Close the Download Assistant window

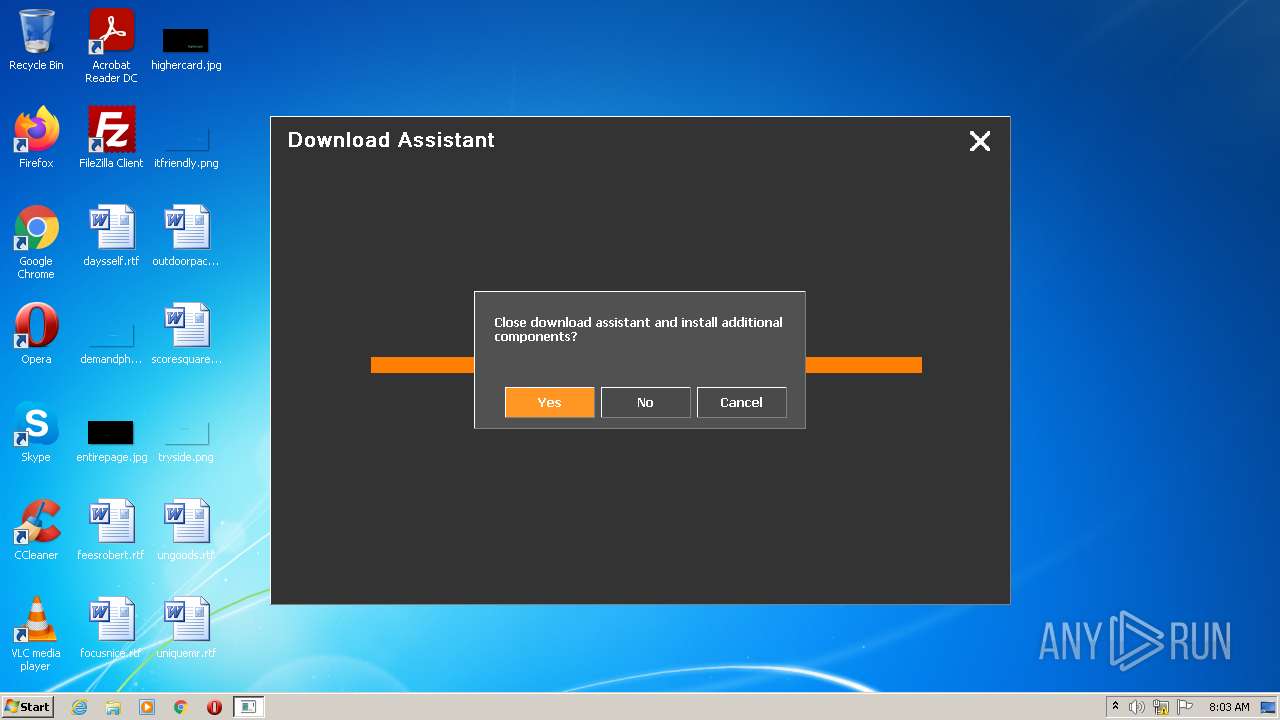(980, 141)
